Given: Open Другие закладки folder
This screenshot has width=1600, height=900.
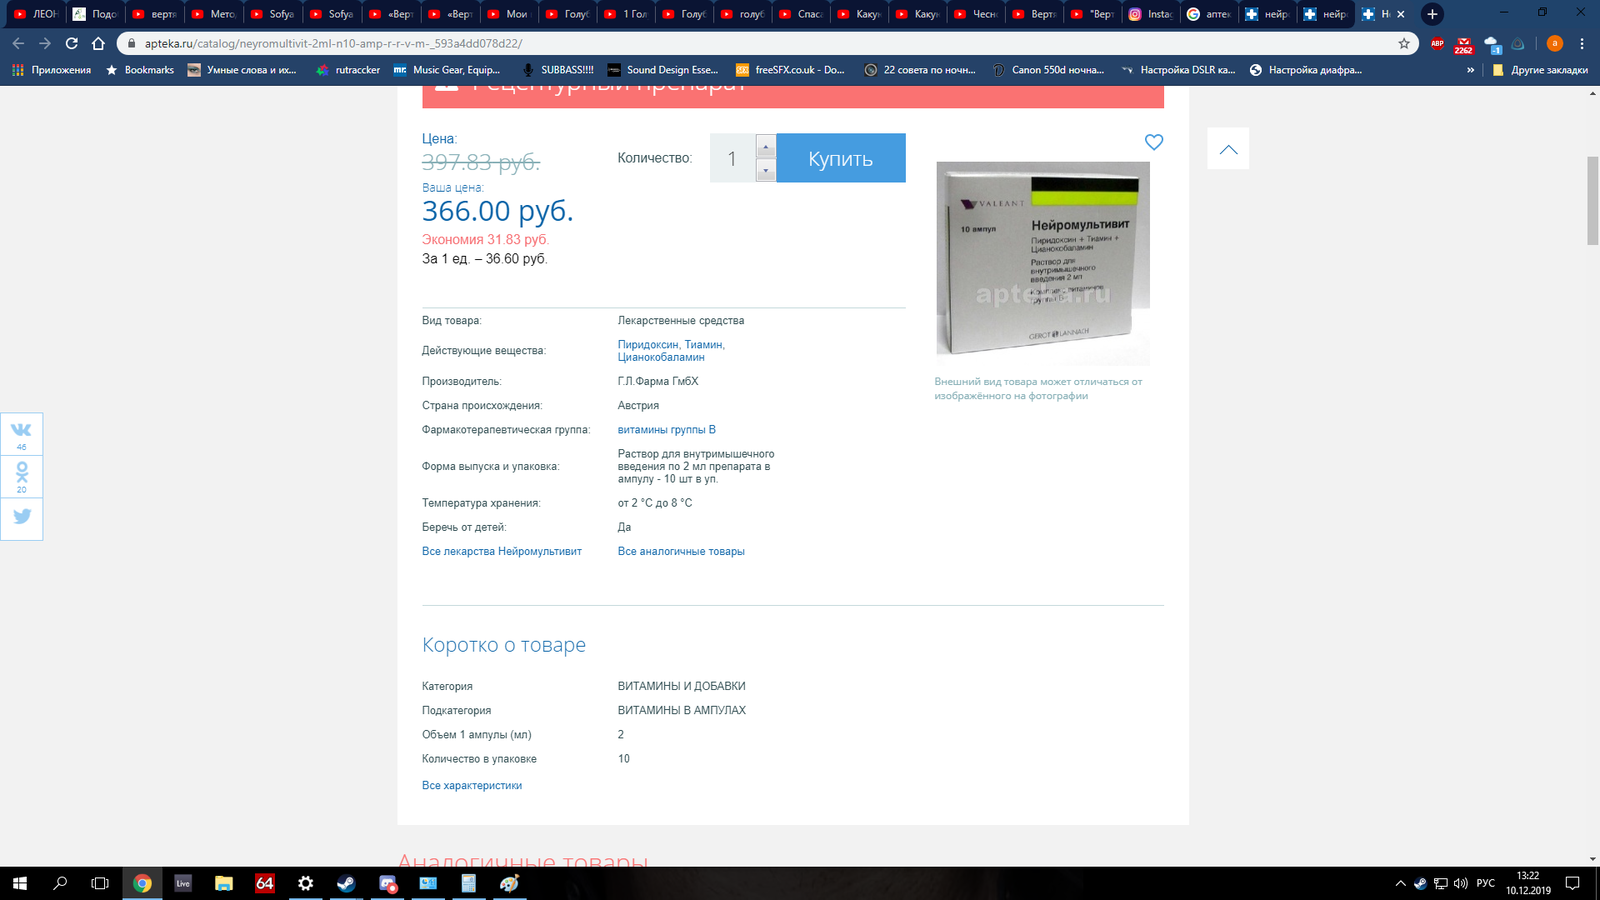Looking at the screenshot, I should pos(1540,70).
